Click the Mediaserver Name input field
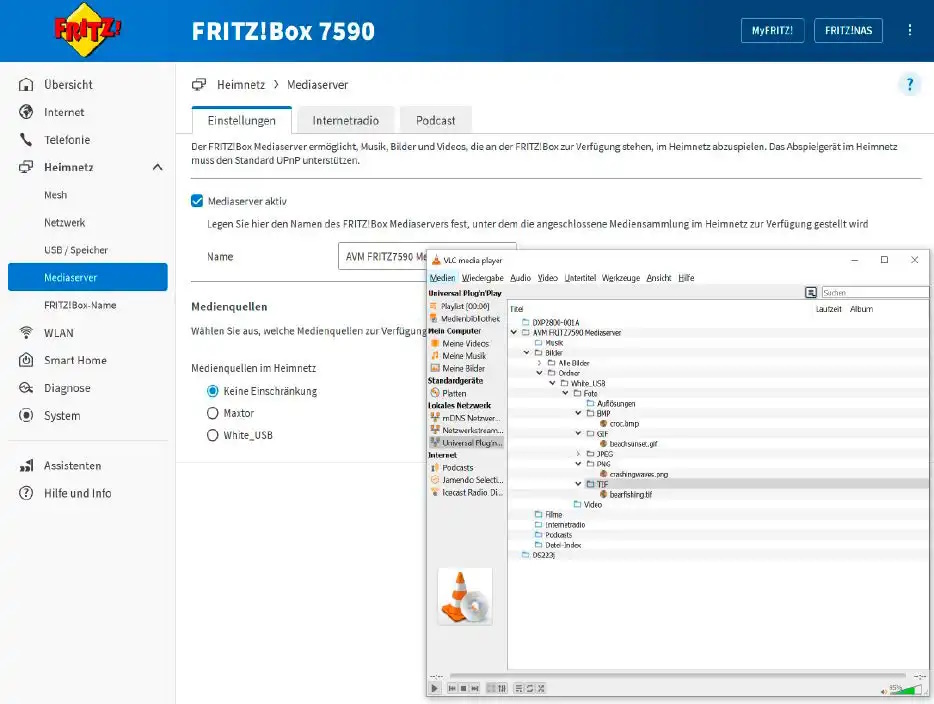Image resolution: width=934 pixels, height=704 pixels. [427, 256]
